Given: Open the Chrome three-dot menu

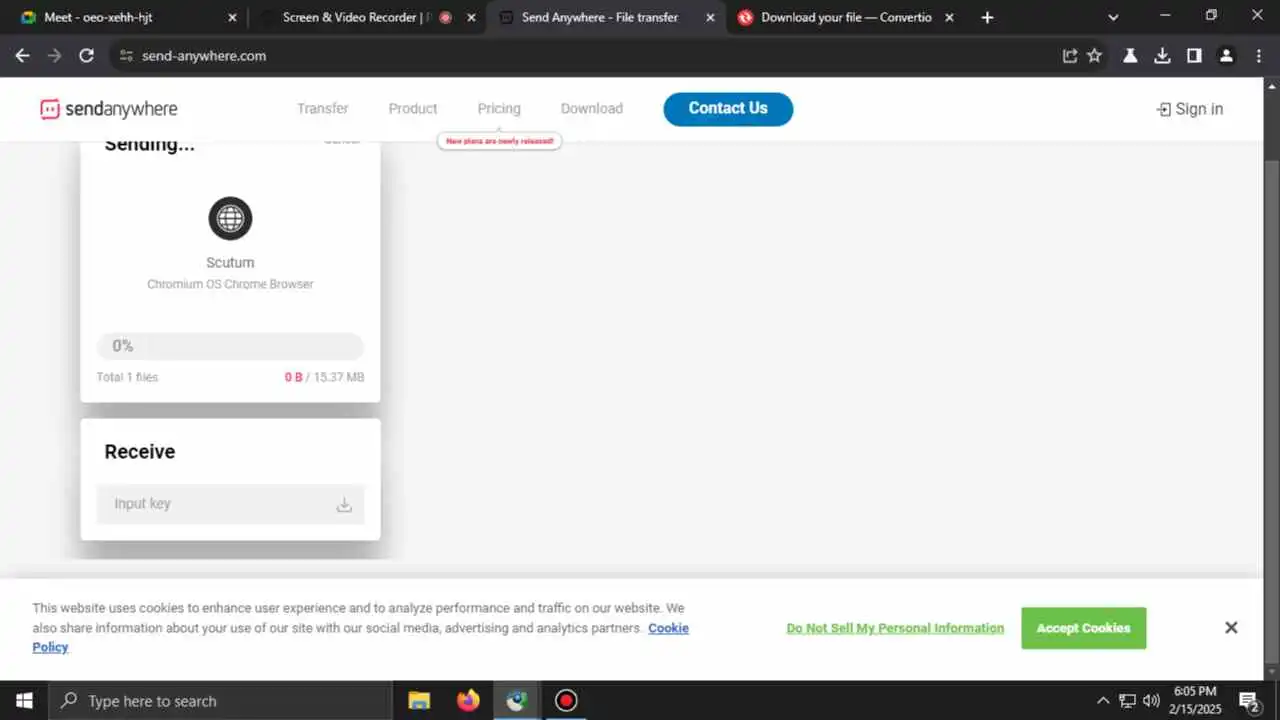Looking at the screenshot, I should (1259, 56).
